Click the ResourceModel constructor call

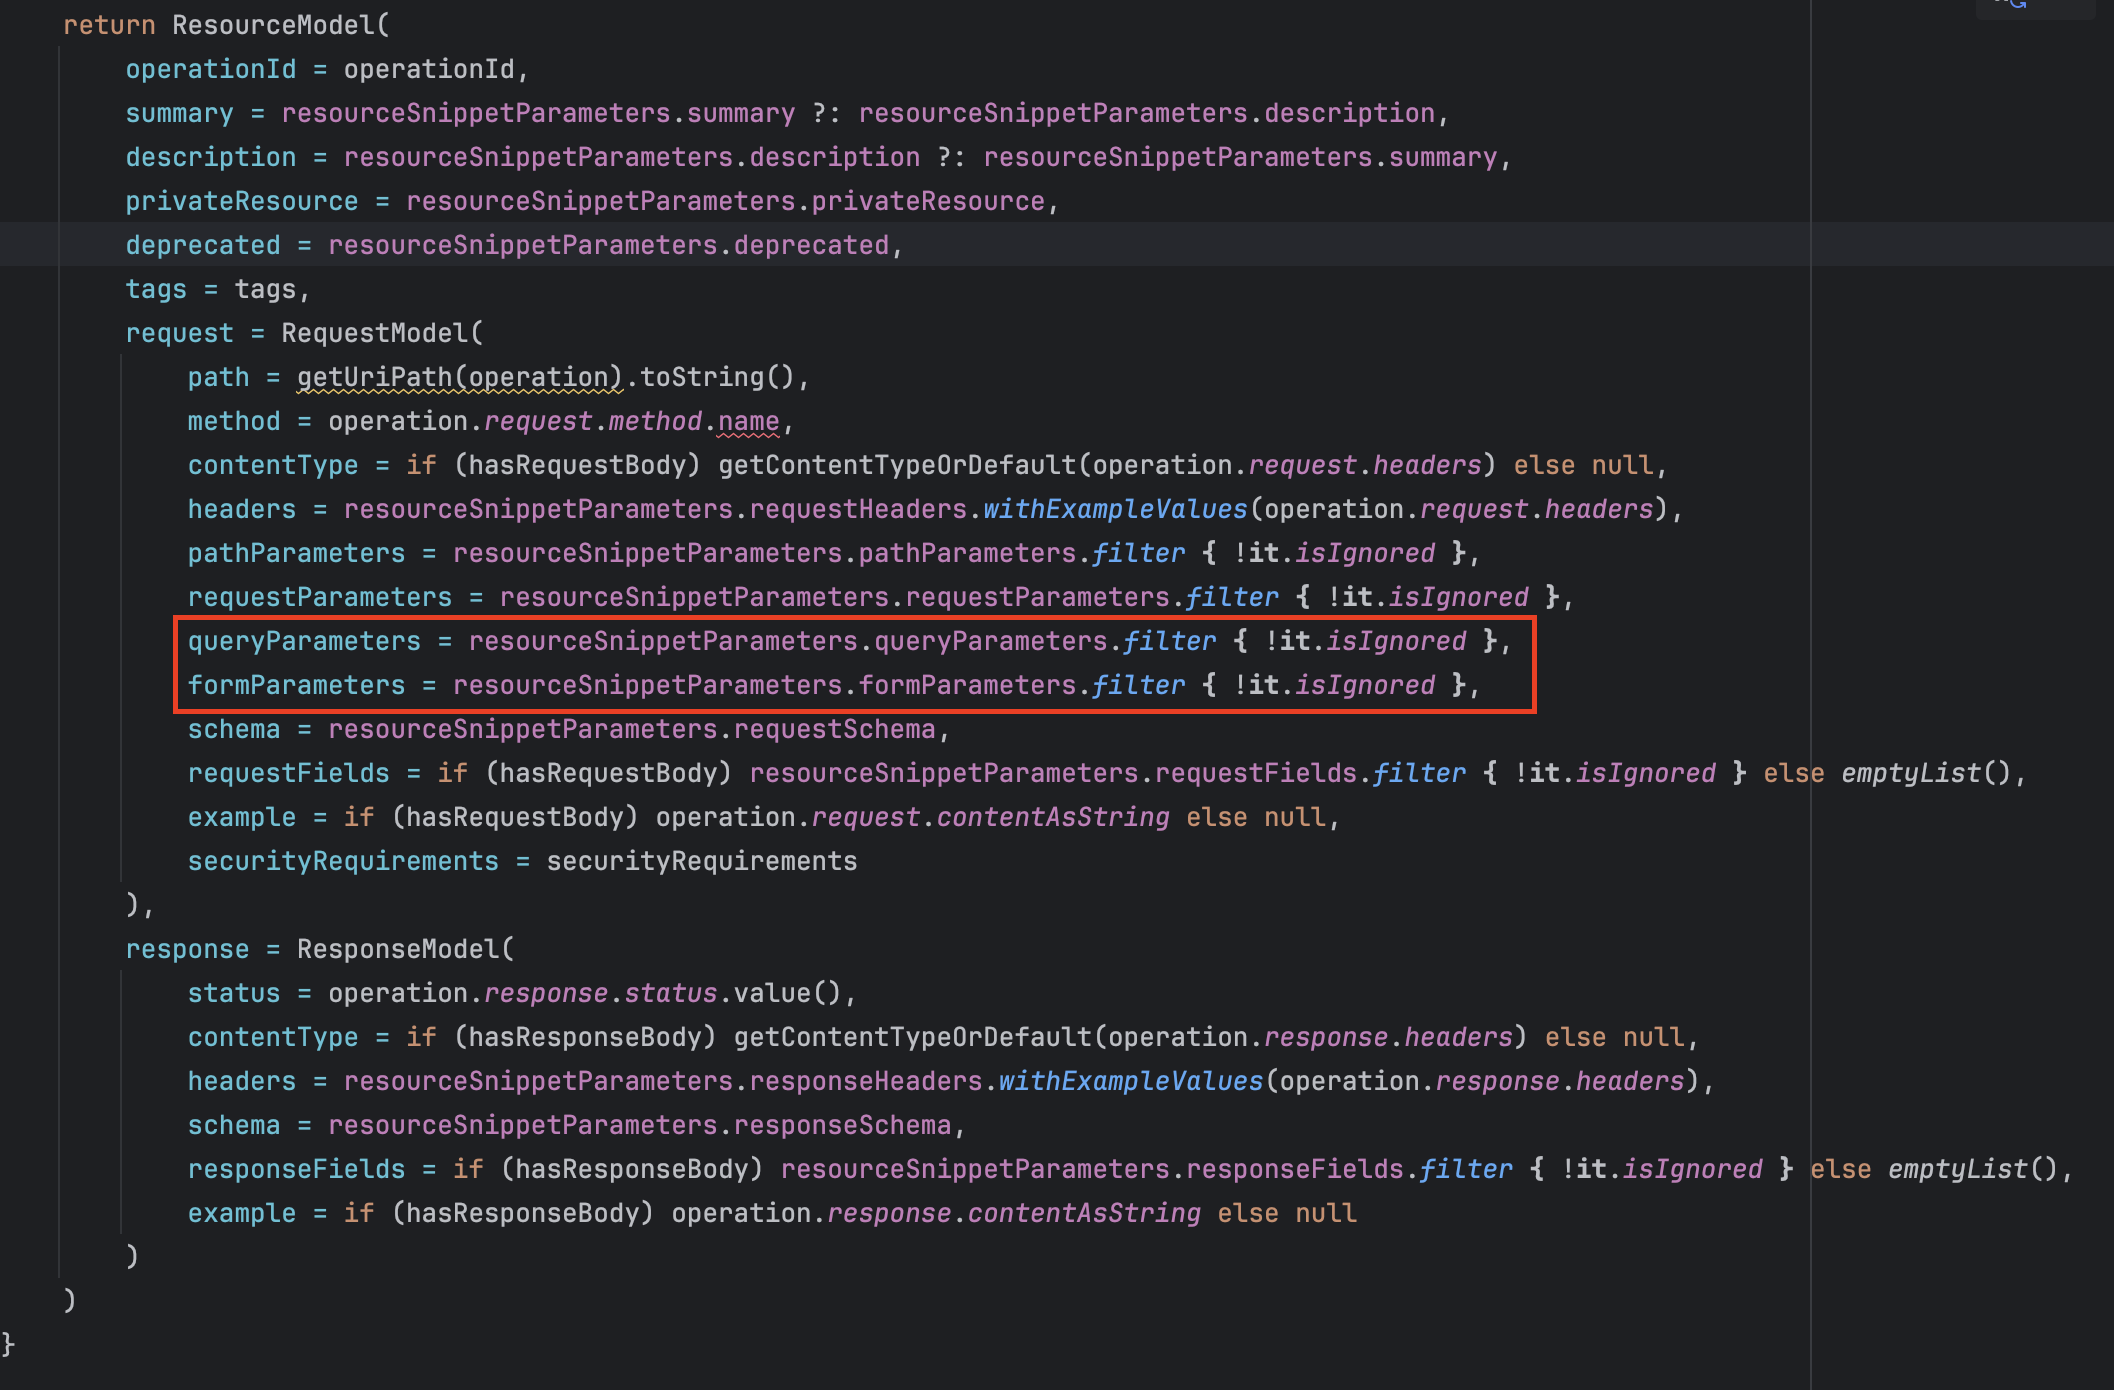(x=273, y=25)
